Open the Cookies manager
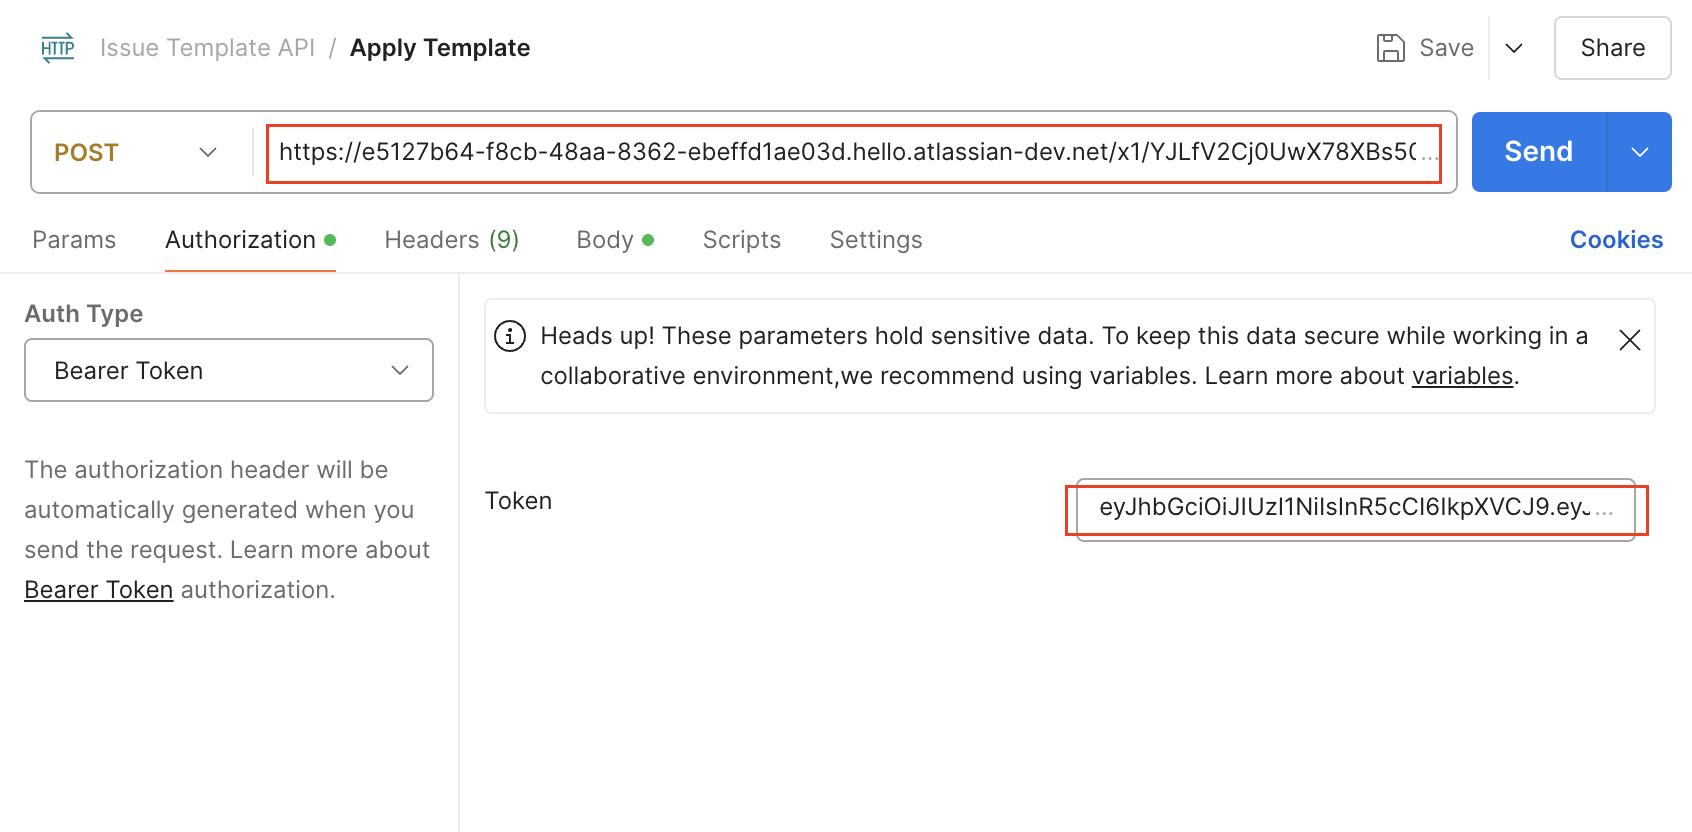Image resolution: width=1692 pixels, height=832 pixels. click(x=1616, y=239)
